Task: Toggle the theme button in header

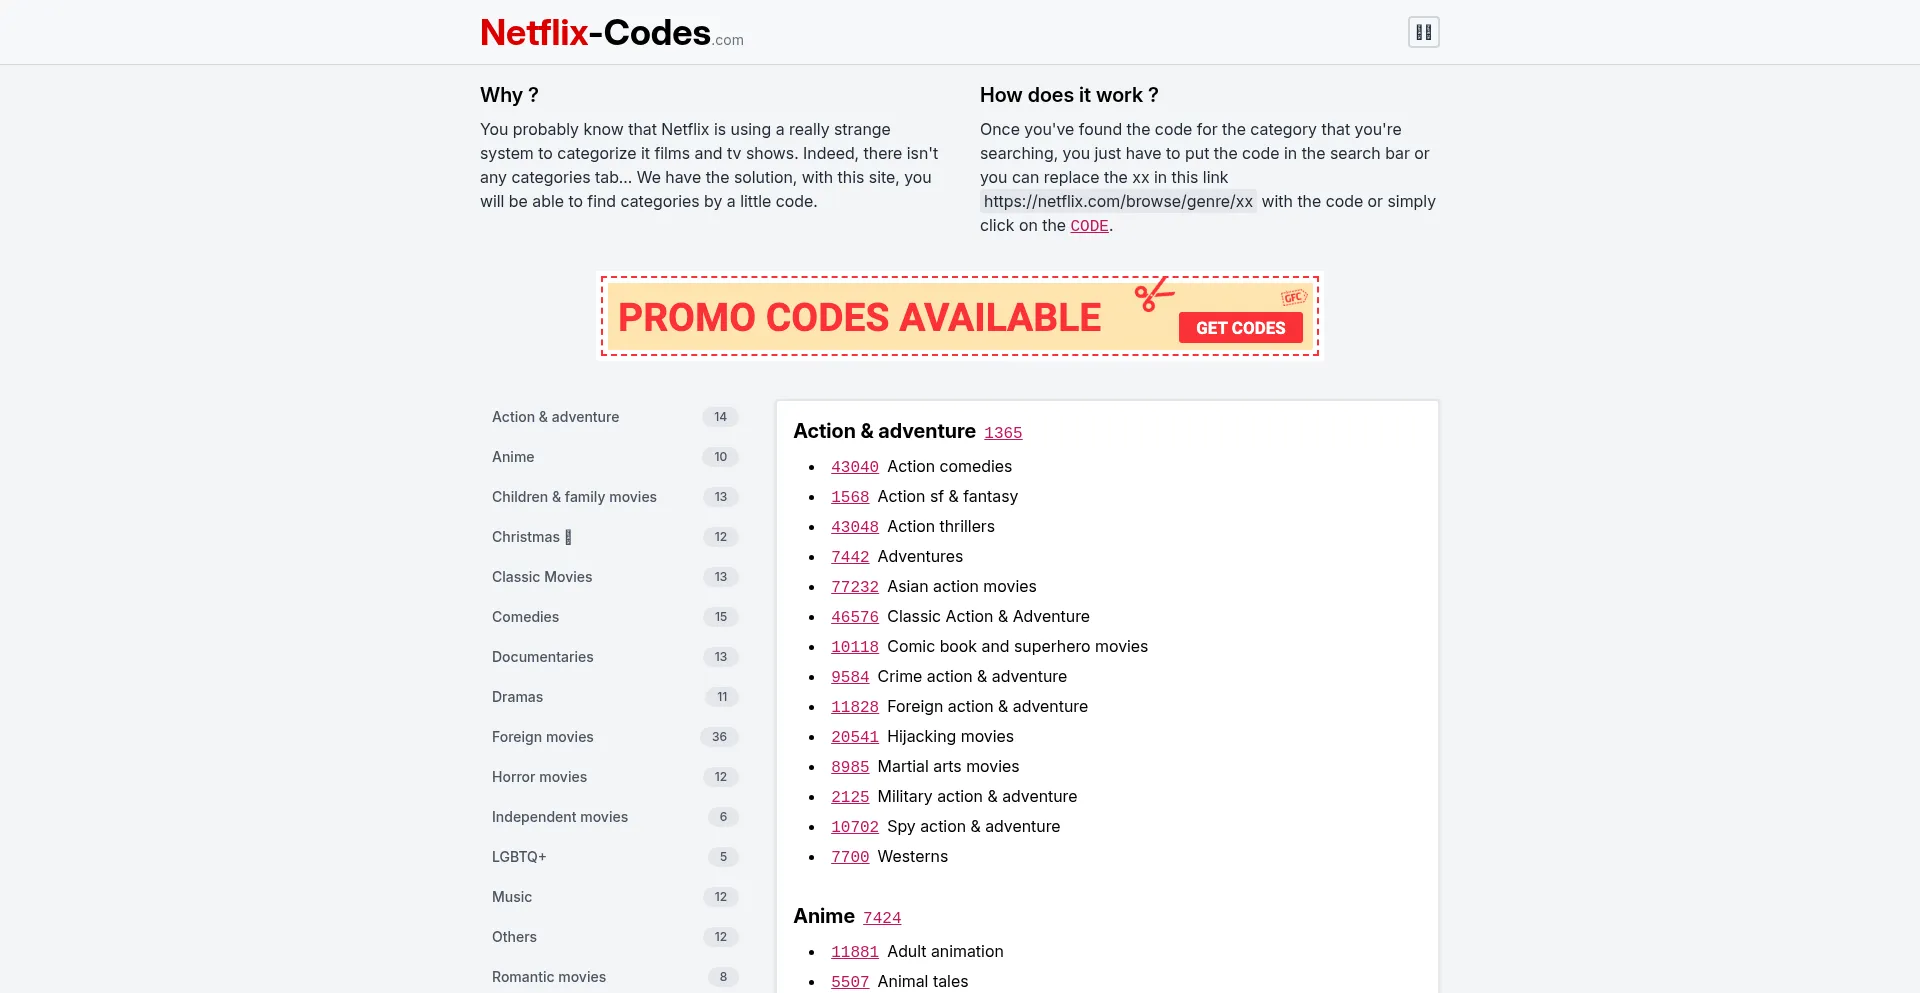Action: pyautogui.click(x=1423, y=33)
